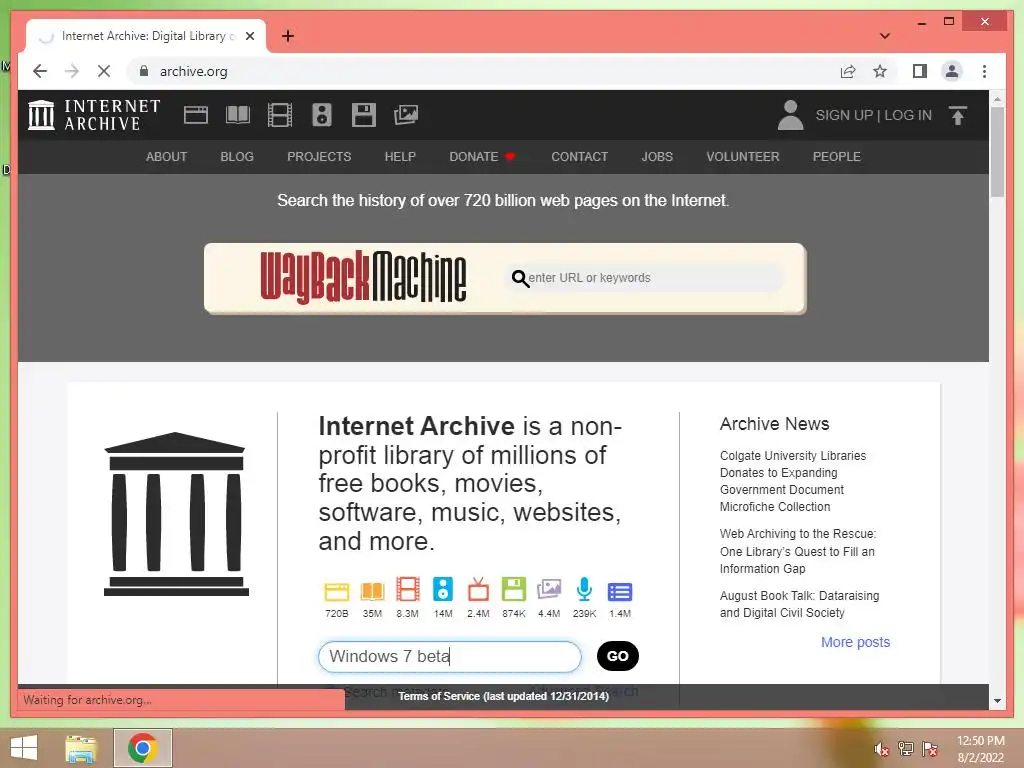Open the Software floppy icon in top navigation
1024x768 pixels.
coord(364,115)
